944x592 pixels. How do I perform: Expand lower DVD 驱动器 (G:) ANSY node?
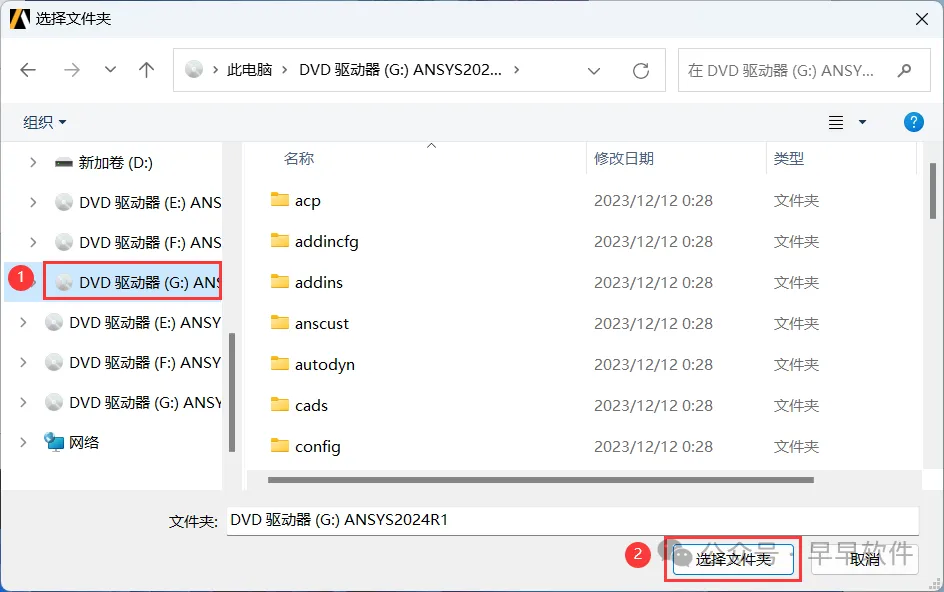click(23, 402)
